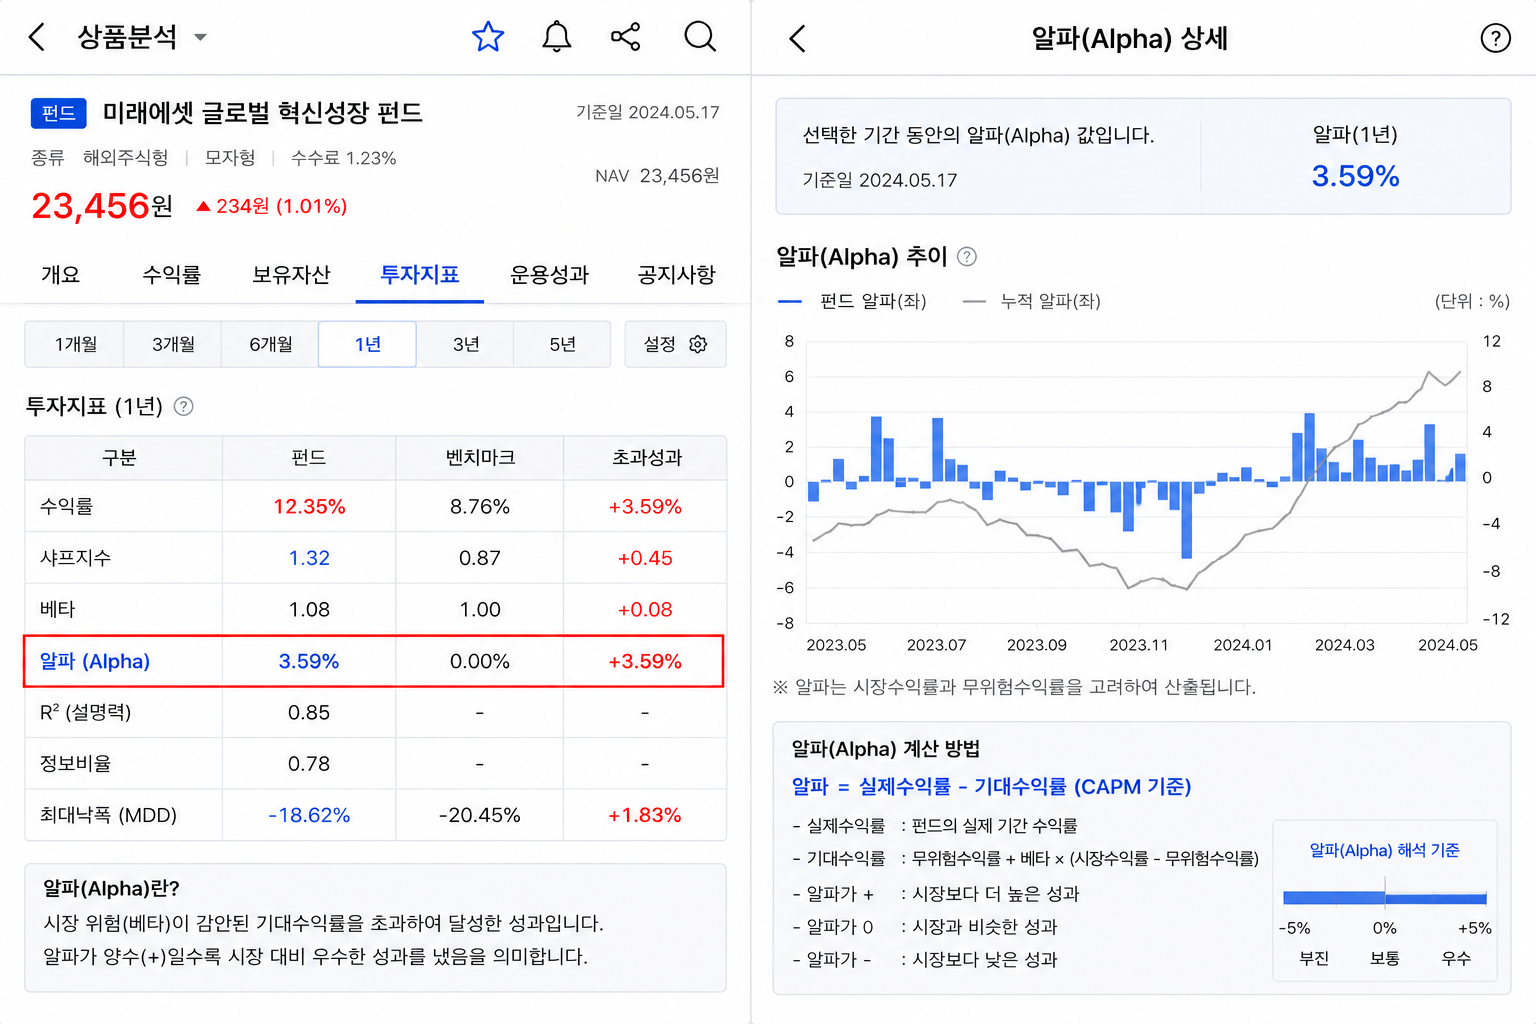Click the 최대낙폭 (MDD) row label
Viewport: 1536px width, 1024px height.
pos(108,815)
